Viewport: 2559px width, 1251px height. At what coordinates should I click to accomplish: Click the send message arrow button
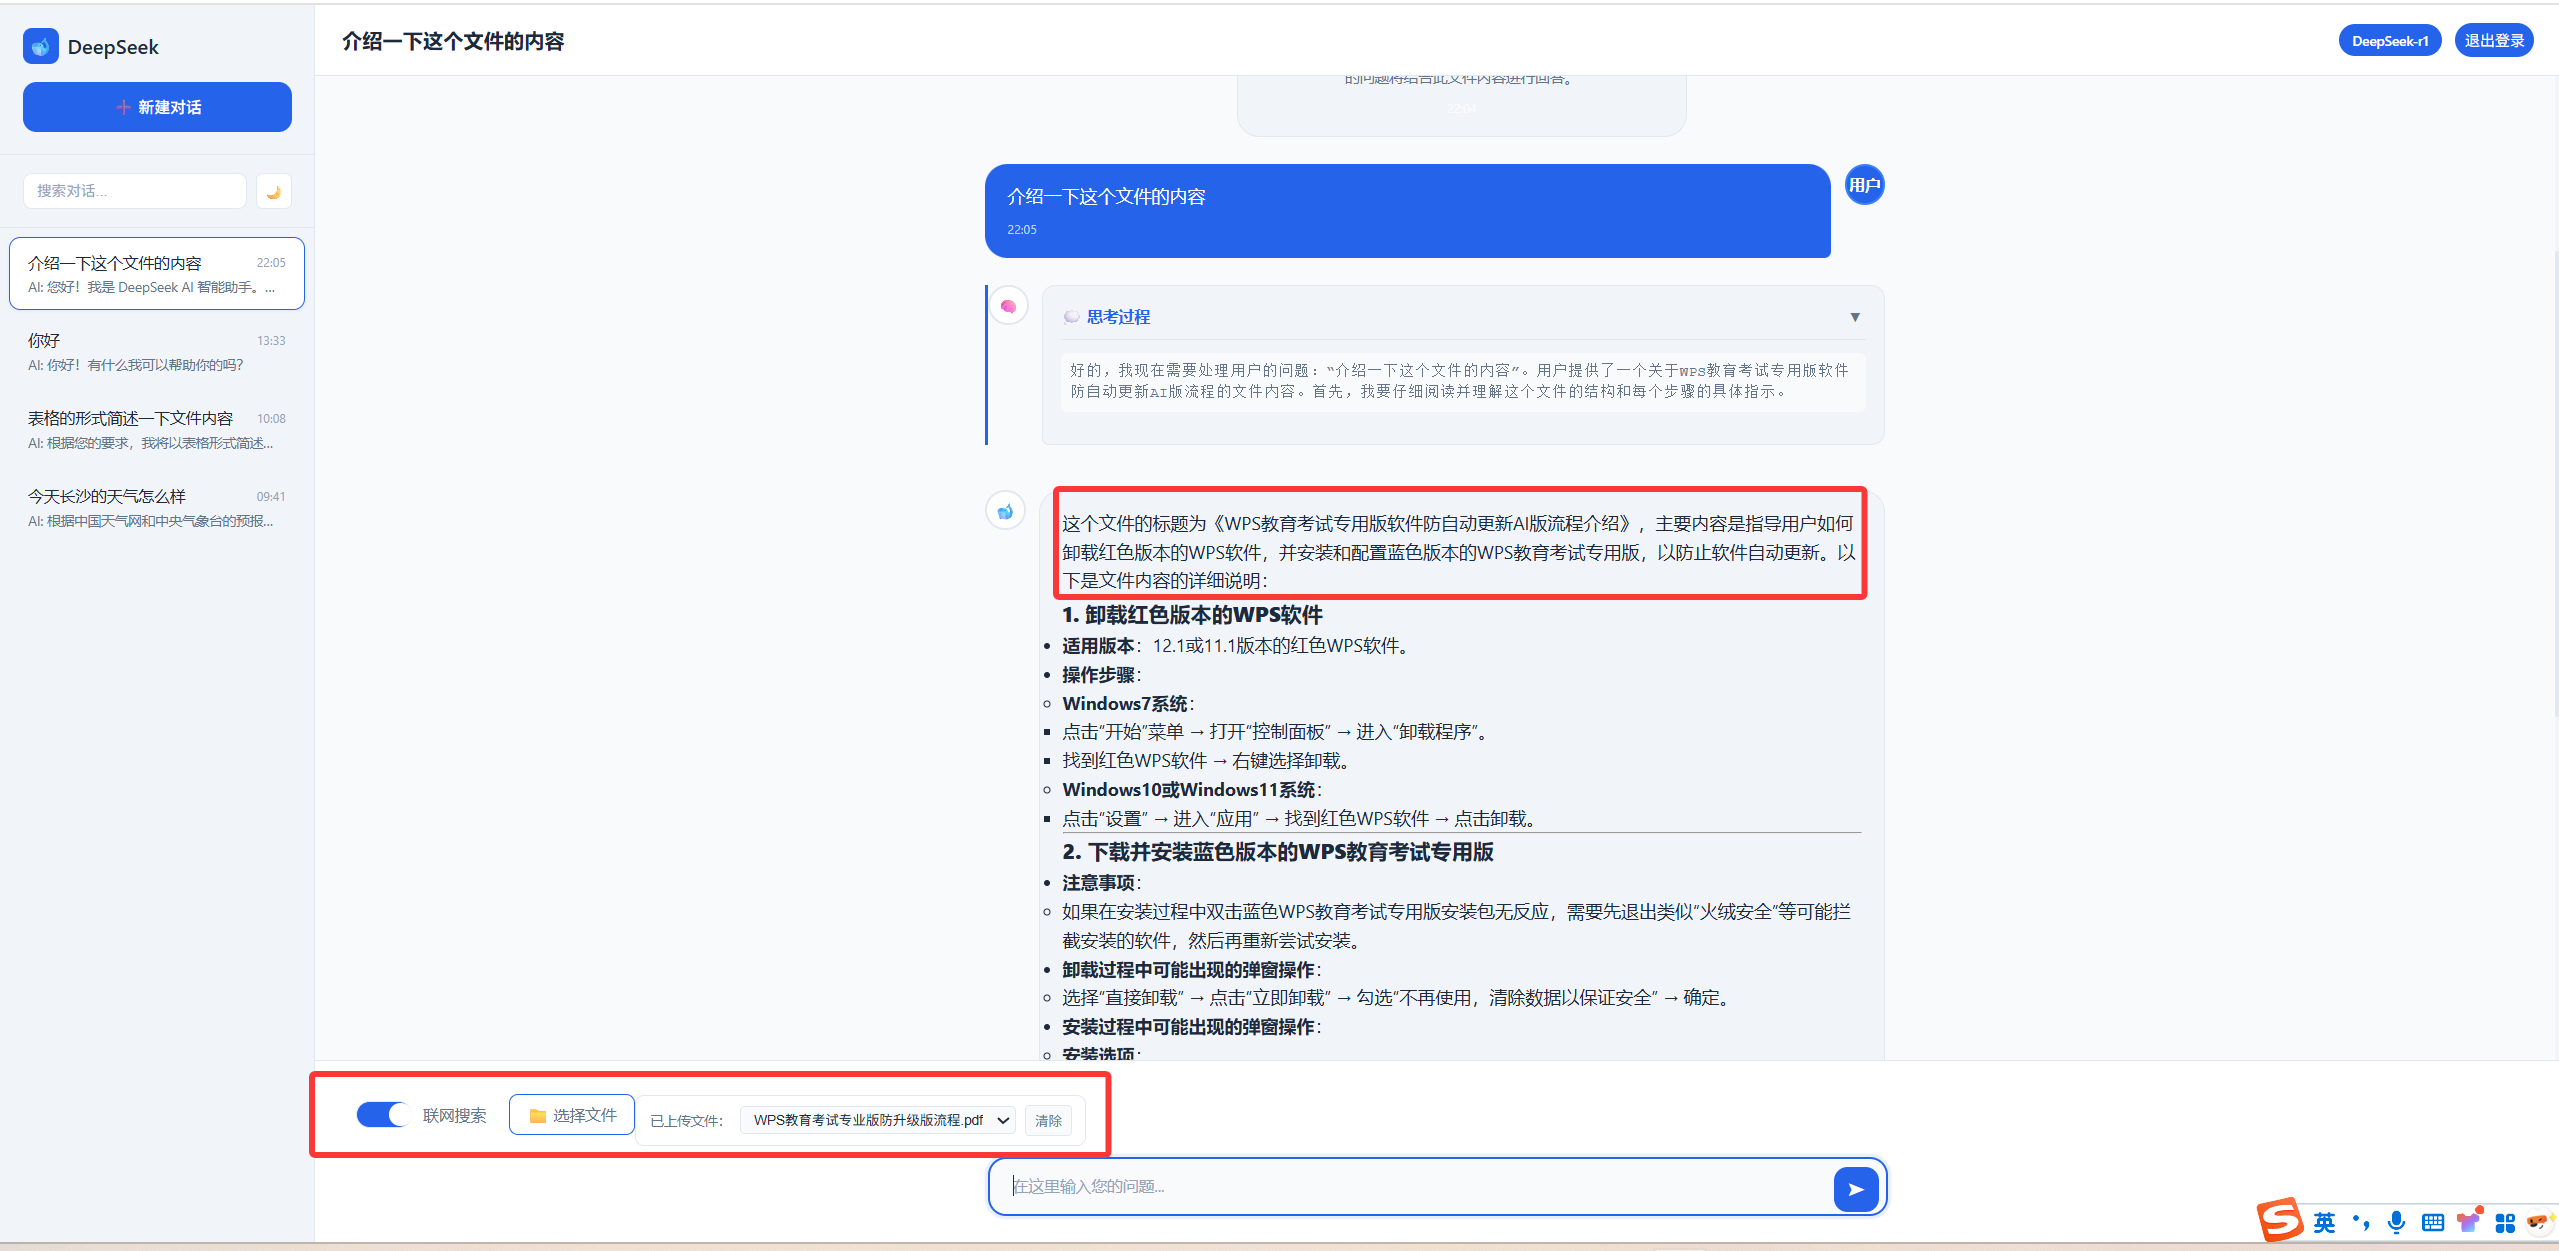click(x=1855, y=1189)
